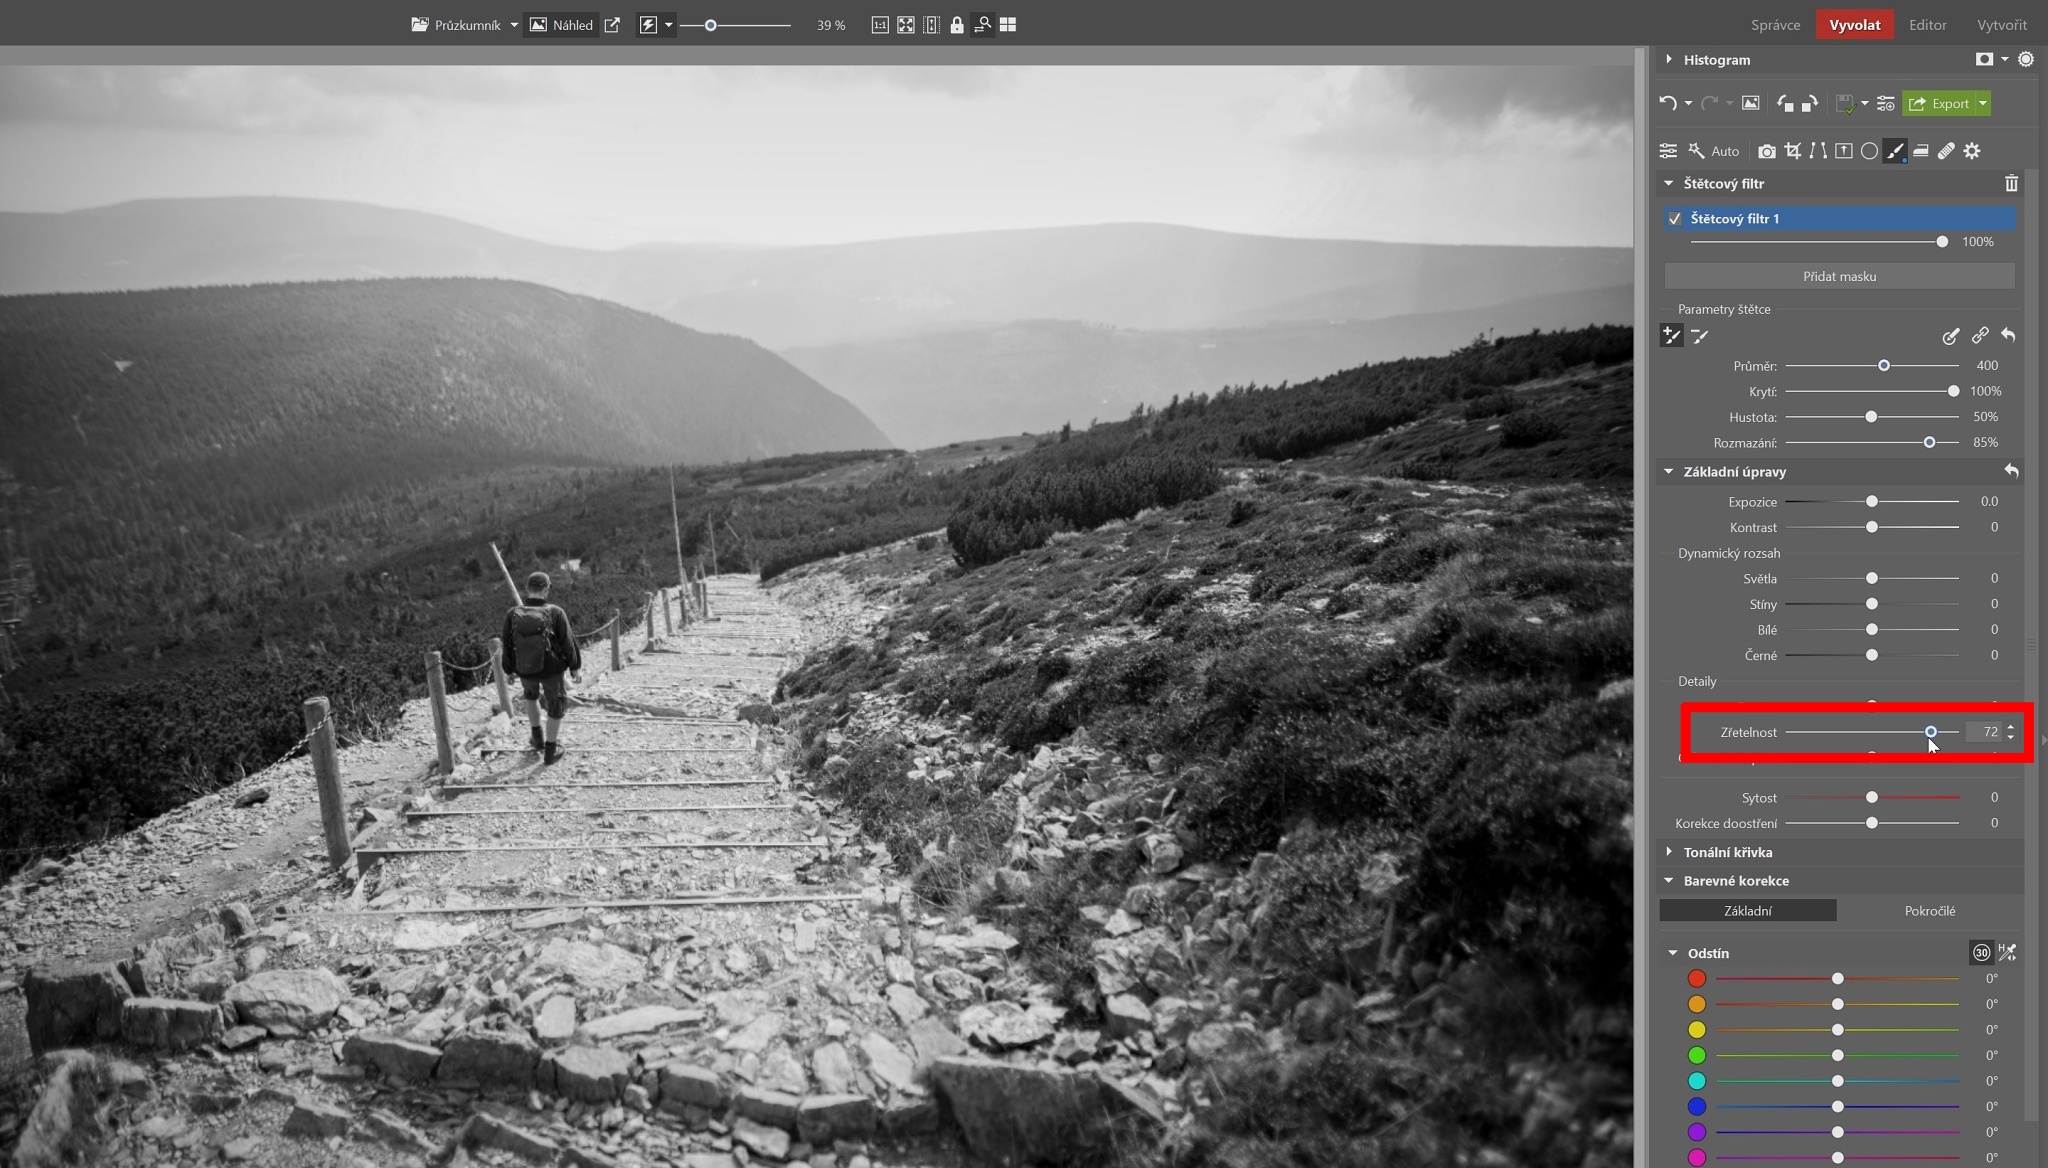Toggle the mask display icon in brush parameters
Viewport: 2048px width, 1168px height.
pyautogui.click(x=1951, y=336)
